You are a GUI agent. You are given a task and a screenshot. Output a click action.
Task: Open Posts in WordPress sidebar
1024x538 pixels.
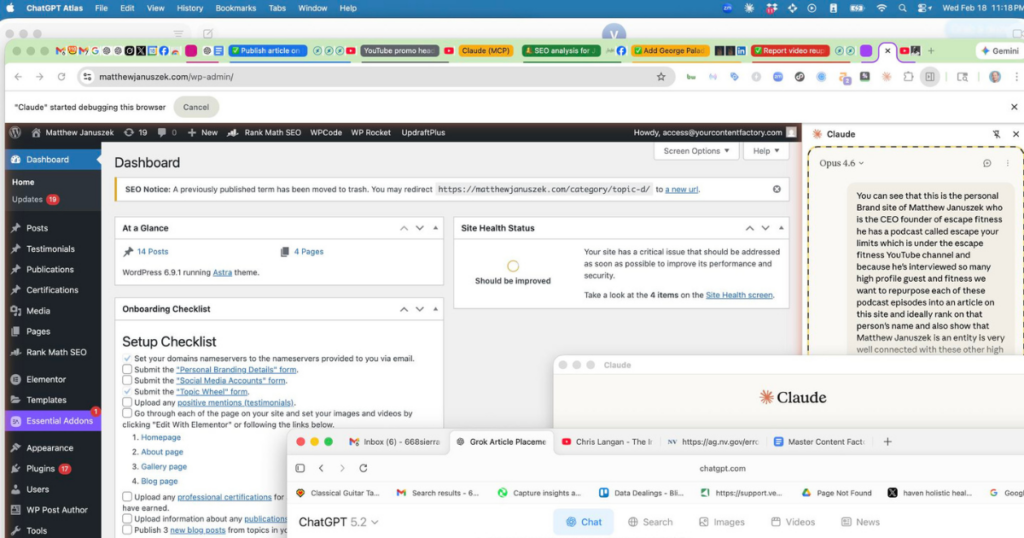click(37, 228)
